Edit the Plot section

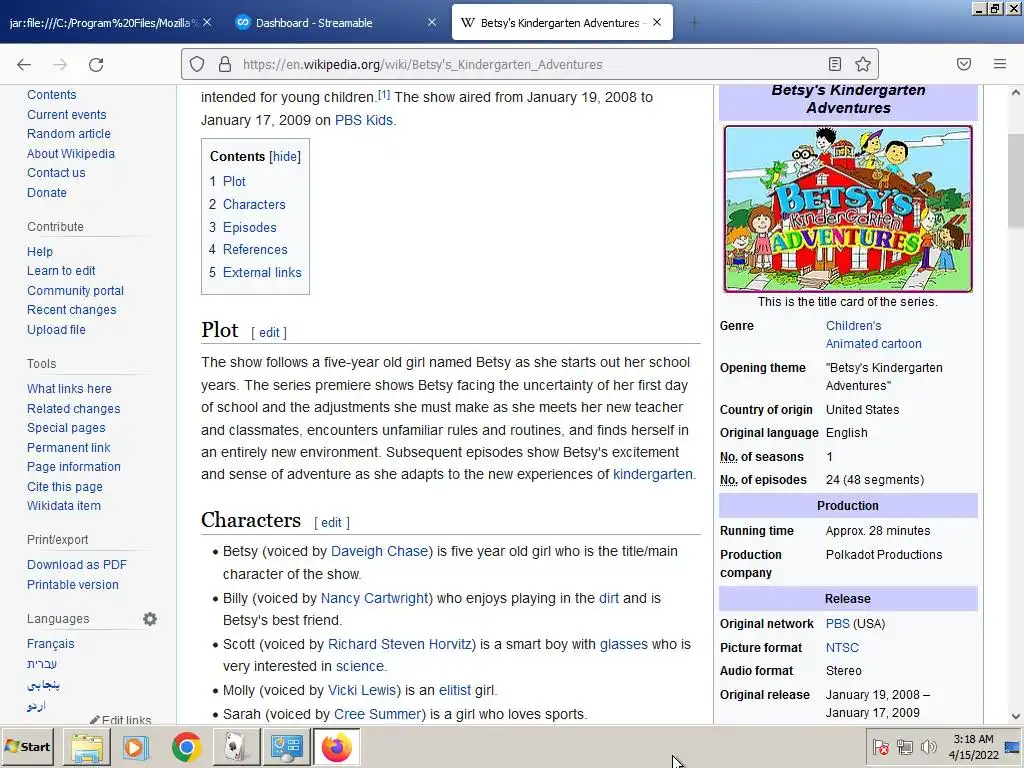click(x=269, y=332)
